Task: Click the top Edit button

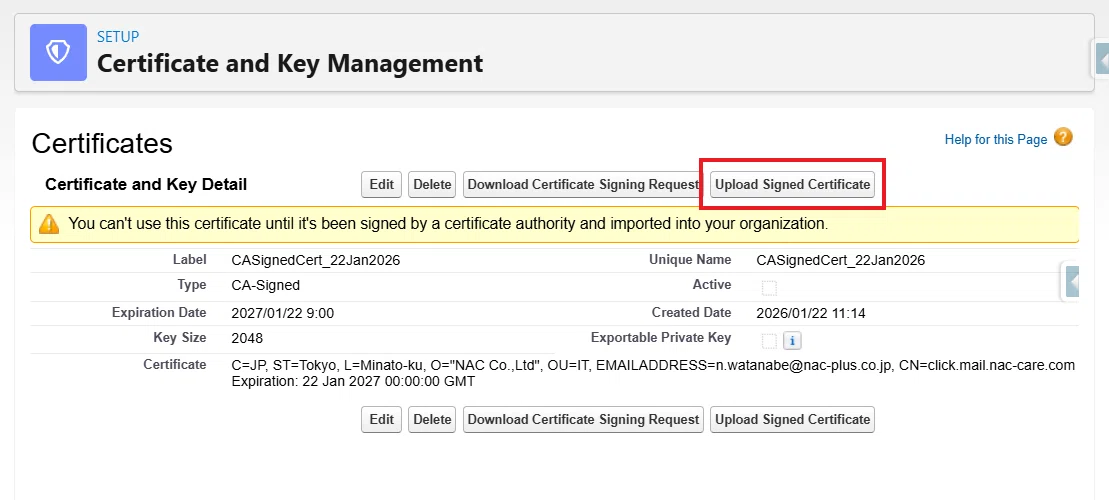Action: (381, 185)
